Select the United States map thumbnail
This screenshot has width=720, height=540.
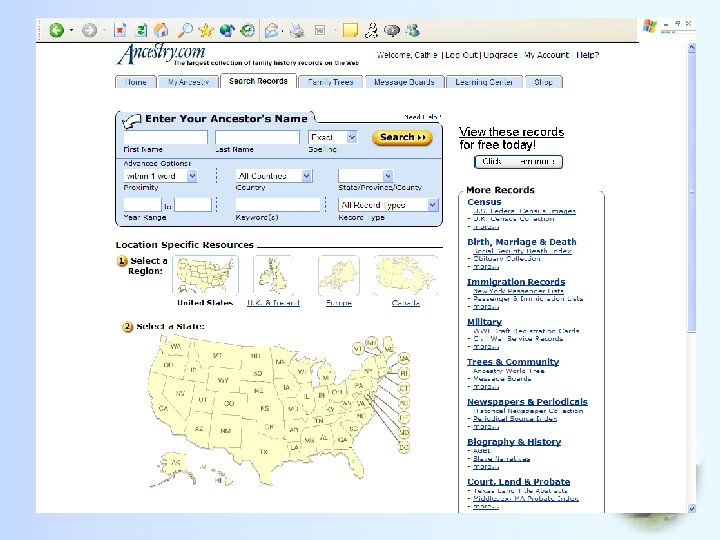coord(205,276)
